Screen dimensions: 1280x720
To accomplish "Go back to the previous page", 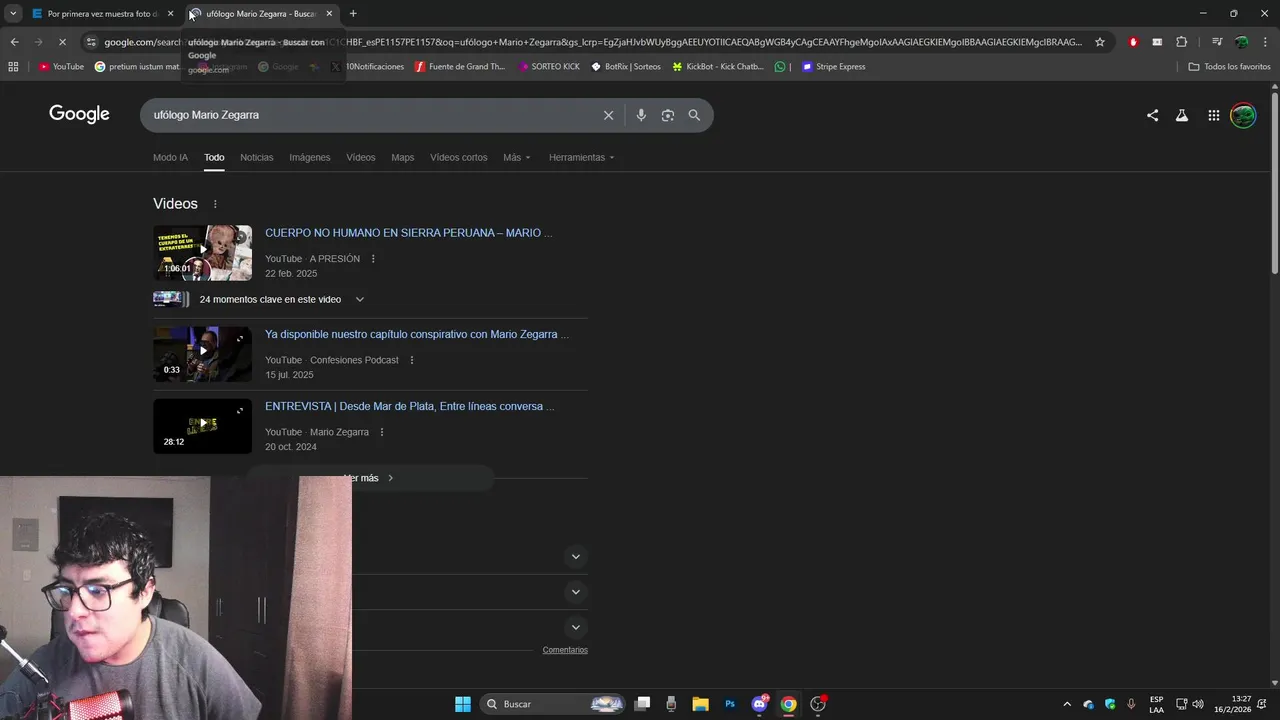I will 14,42.
